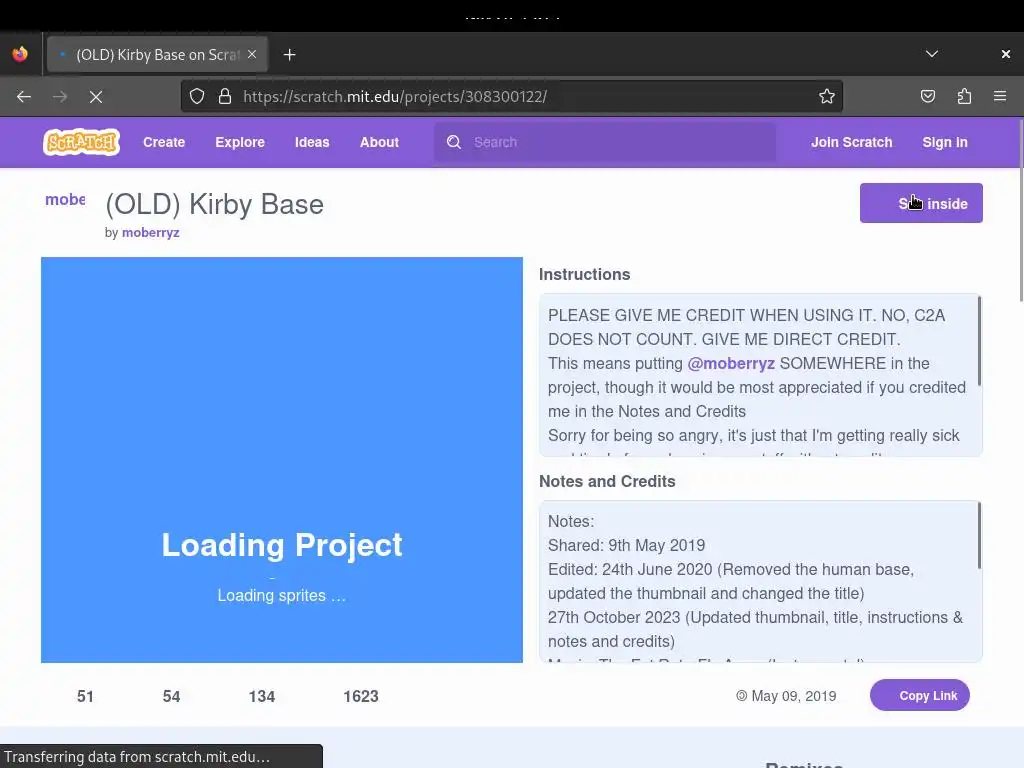Click the Loading Project player area
Image resolution: width=1024 pixels, height=768 pixels.
click(x=281, y=460)
